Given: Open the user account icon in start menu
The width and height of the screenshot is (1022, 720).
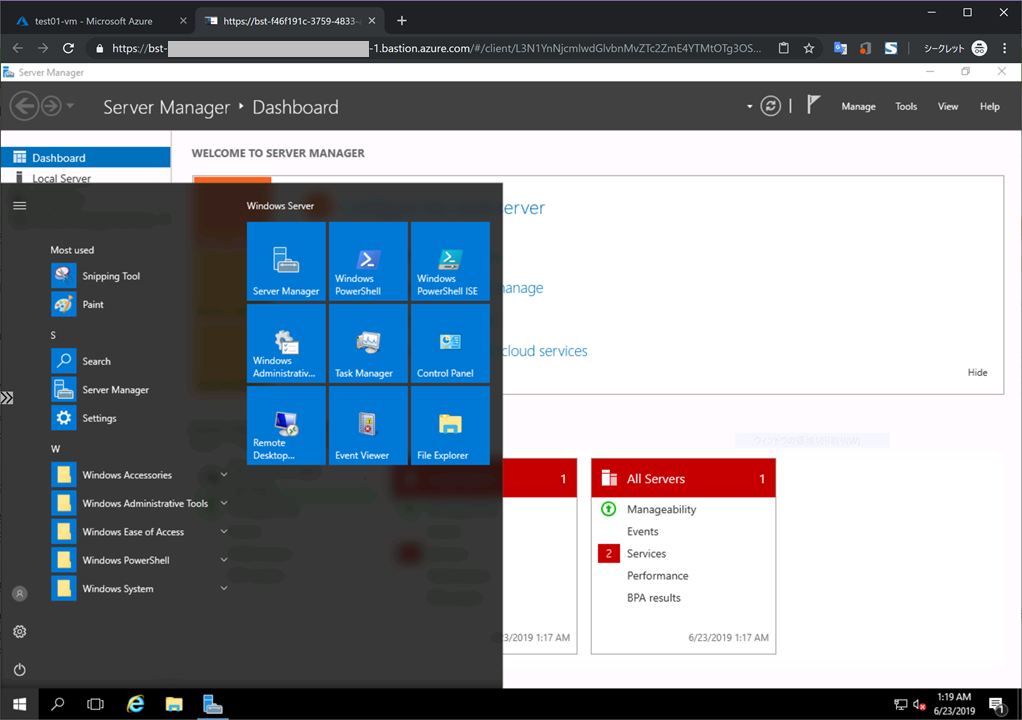Looking at the screenshot, I should (x=20, y=594).
